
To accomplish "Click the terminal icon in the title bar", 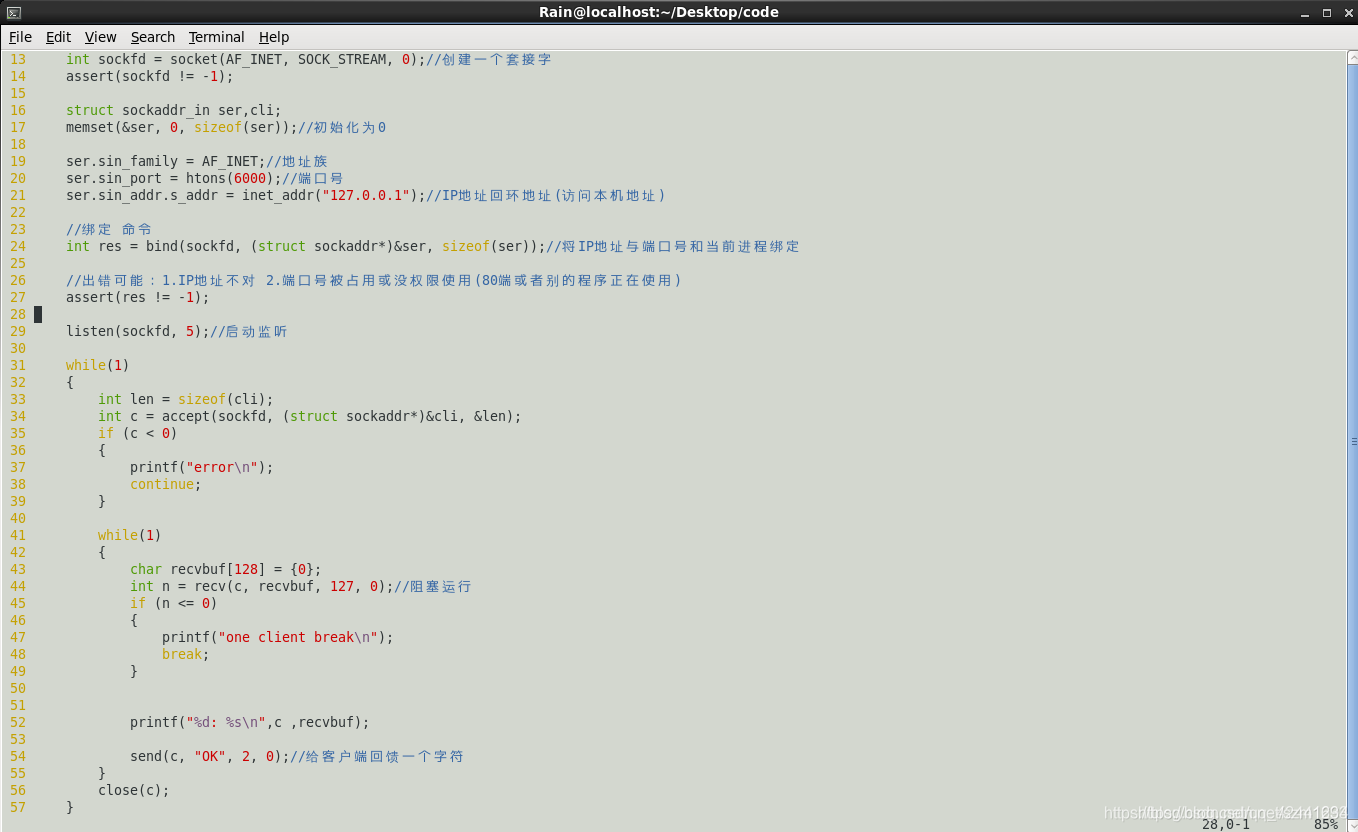I will [x=12, y=12].
